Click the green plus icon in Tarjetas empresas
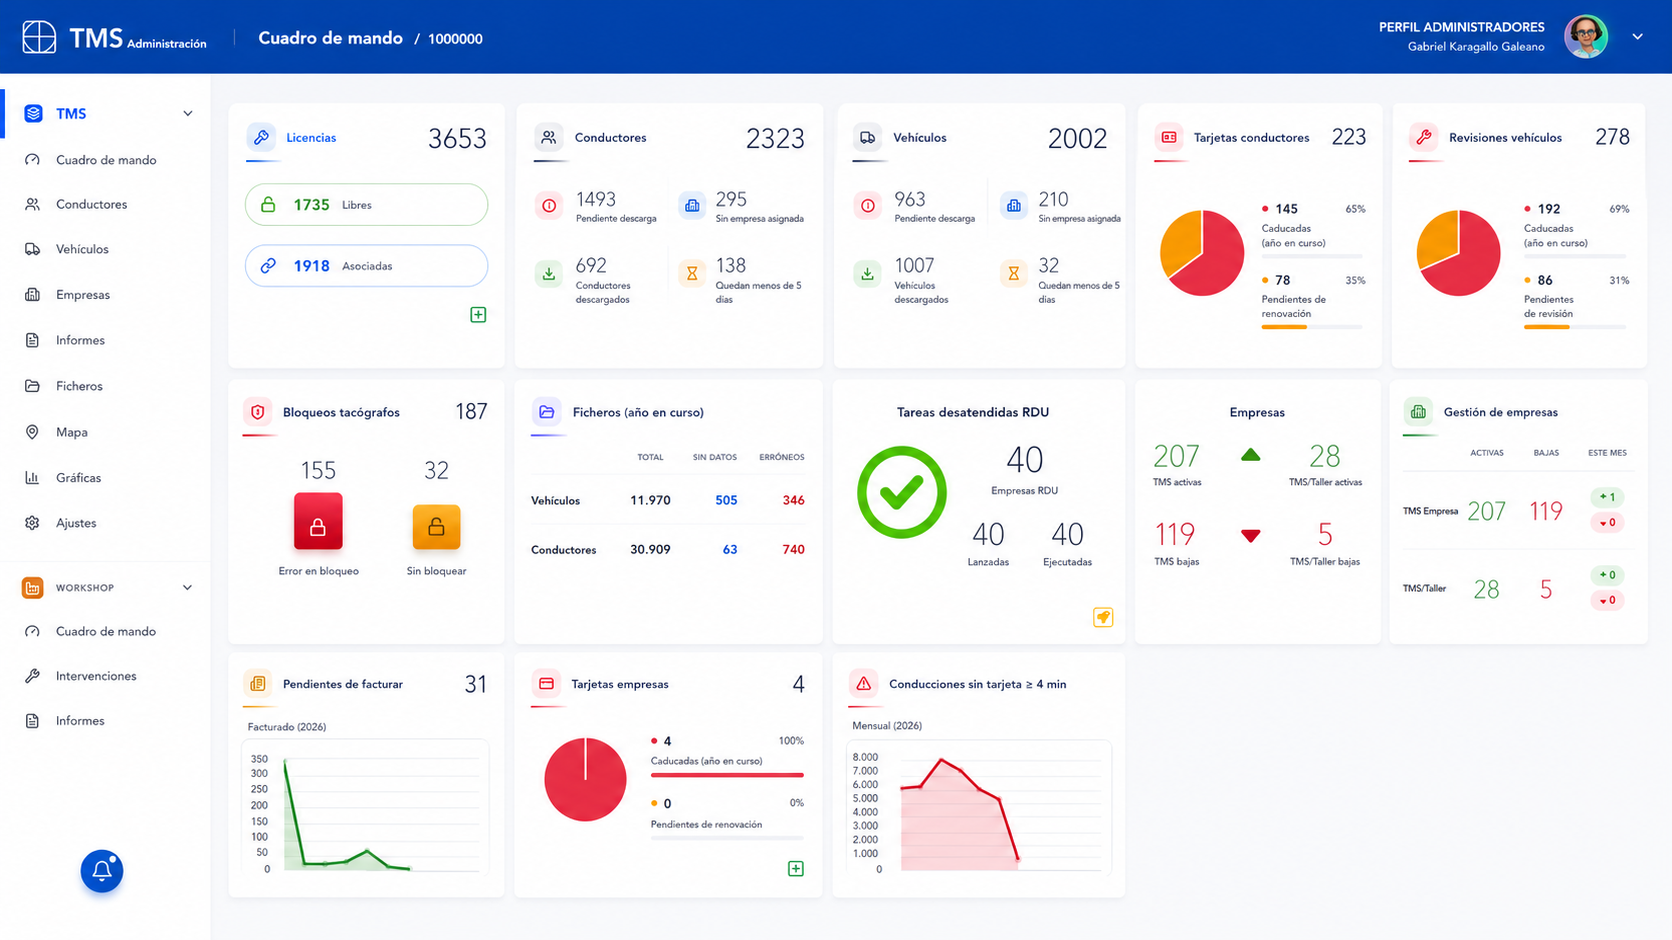This screenshot has height=940, width=1672. (x=796, y=869)
